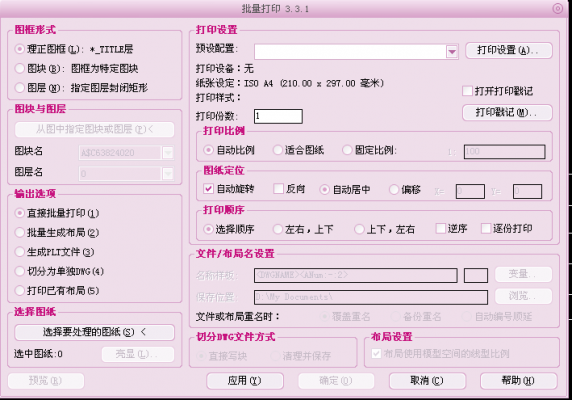
Task: Click the 选中图纸:0 status text
Action: pyautogui.click(x=38, y=354)
